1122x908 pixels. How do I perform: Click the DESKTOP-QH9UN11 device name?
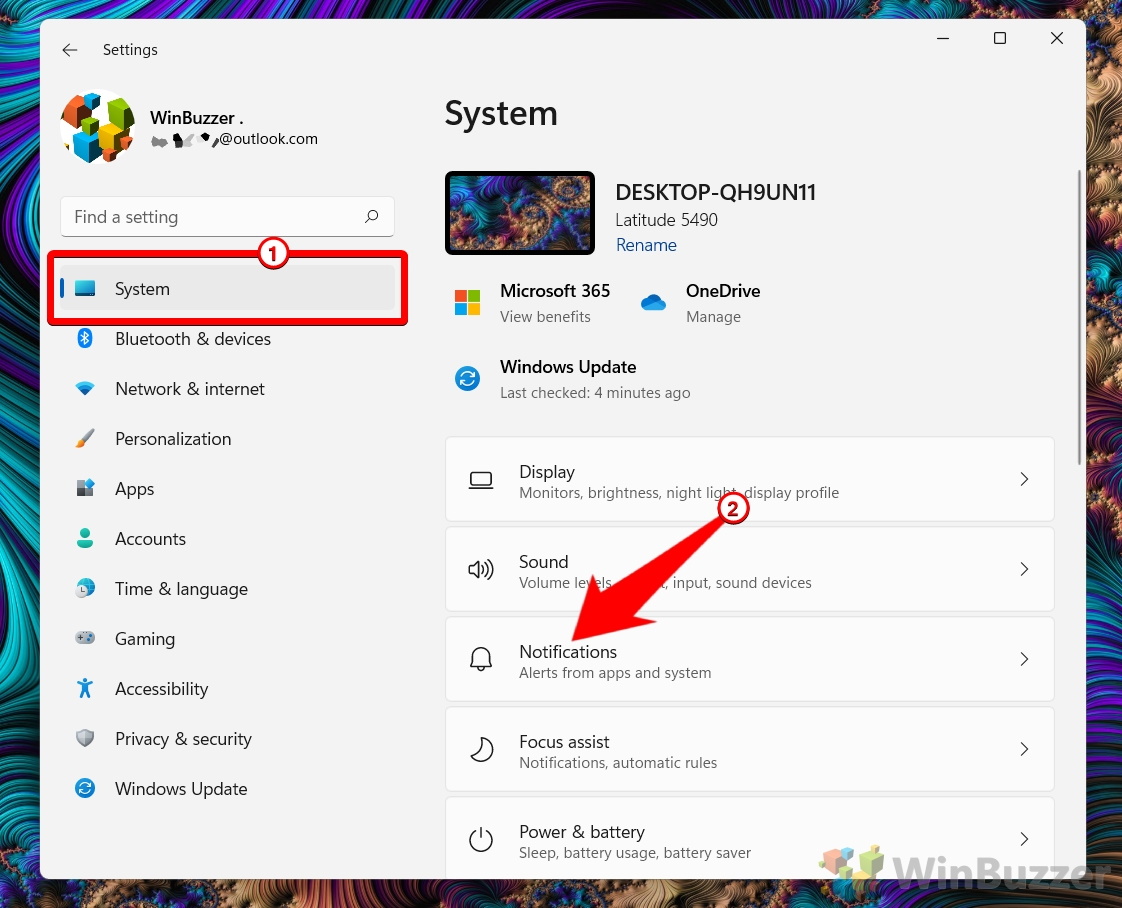(716, 192)
